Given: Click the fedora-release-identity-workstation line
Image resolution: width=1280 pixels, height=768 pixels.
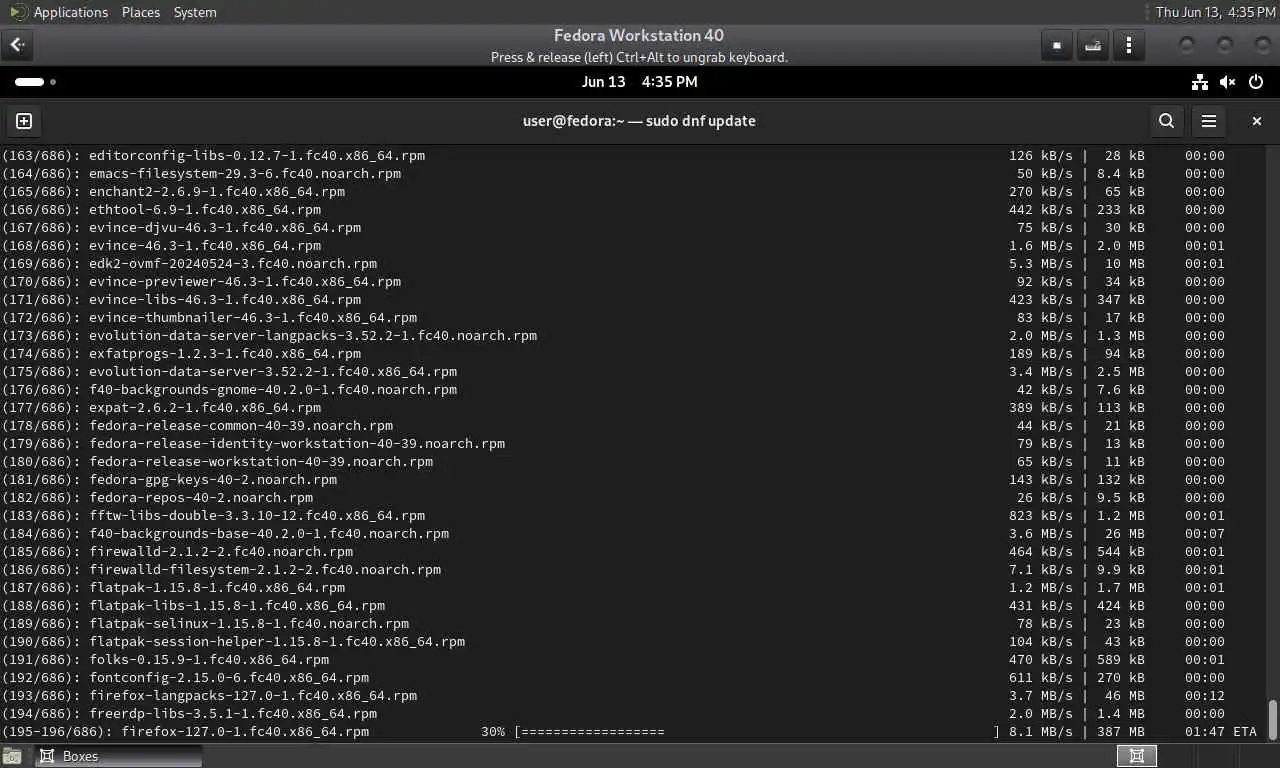Looking at the screenshot, I should 613,444.
